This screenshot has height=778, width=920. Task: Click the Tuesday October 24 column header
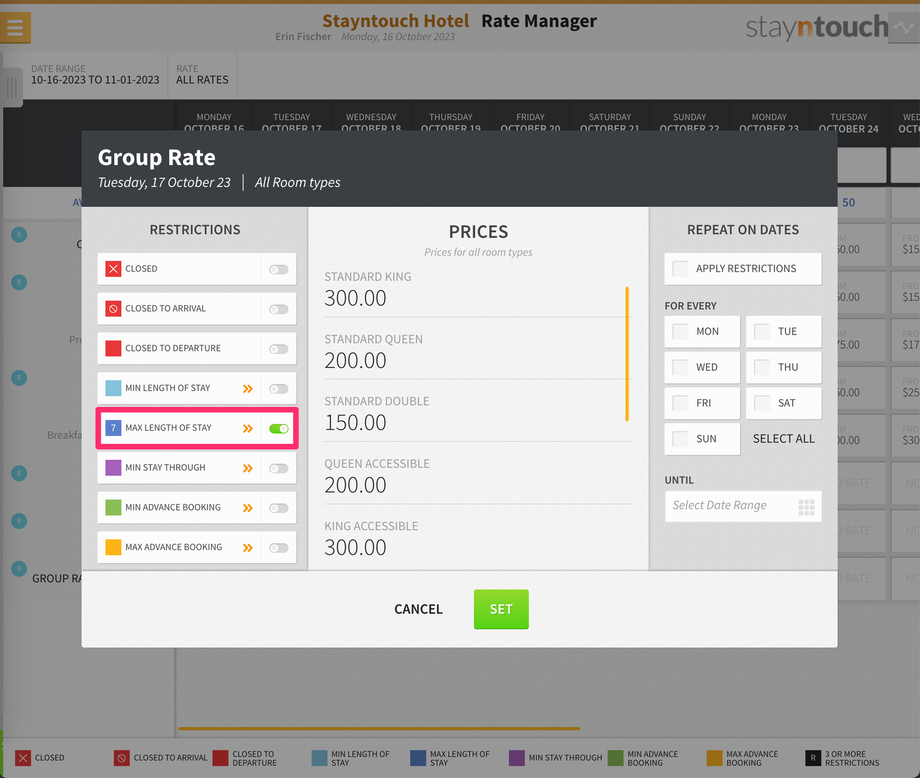[x=848, y=123]
